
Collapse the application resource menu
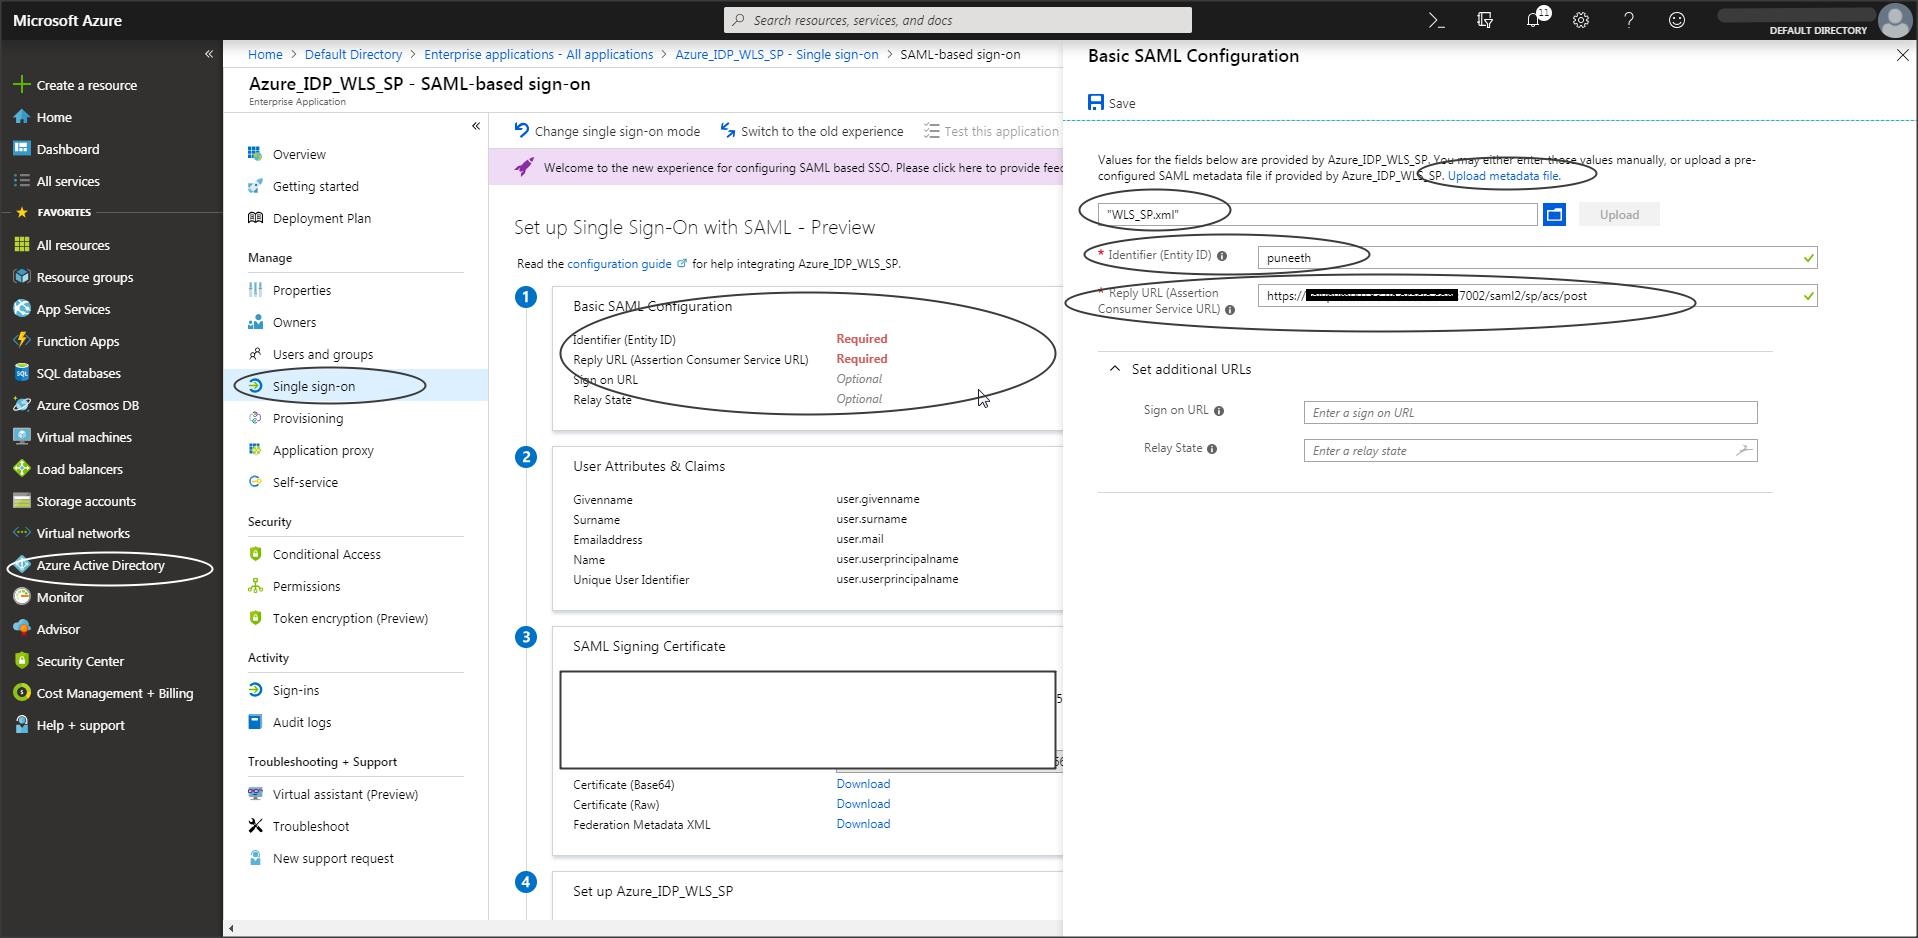click(476, 126)
